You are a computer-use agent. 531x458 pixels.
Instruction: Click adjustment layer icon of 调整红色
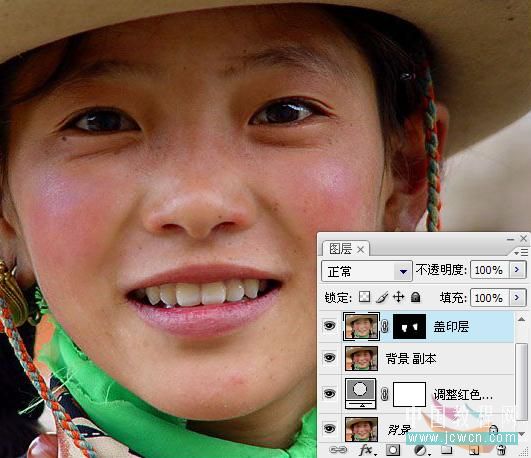click(361, 393)
